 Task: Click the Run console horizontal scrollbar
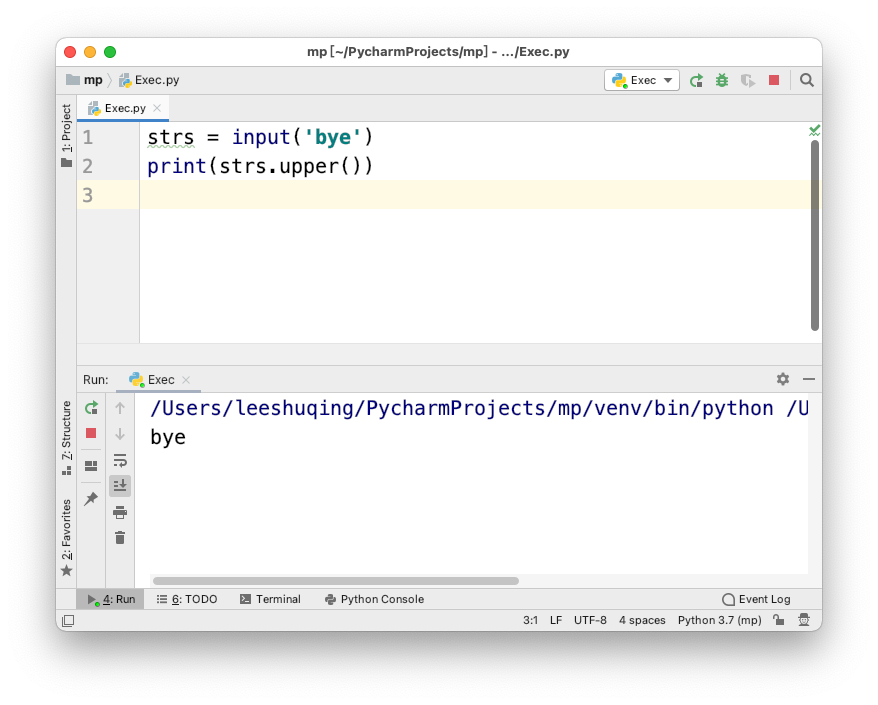[x=336, y=581]
